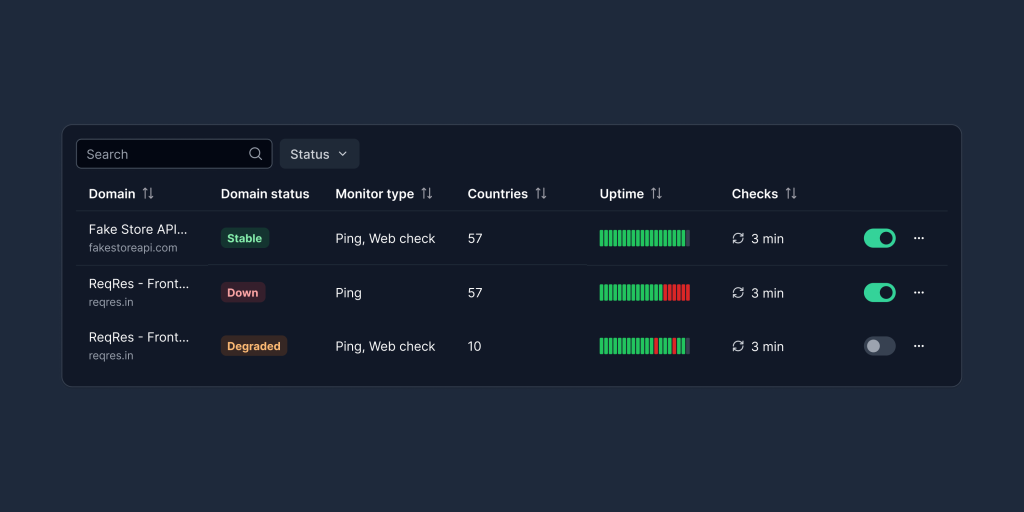Open the Status filter dropdown
This screenshot has width=1024, height=512.
pos(319,154)
